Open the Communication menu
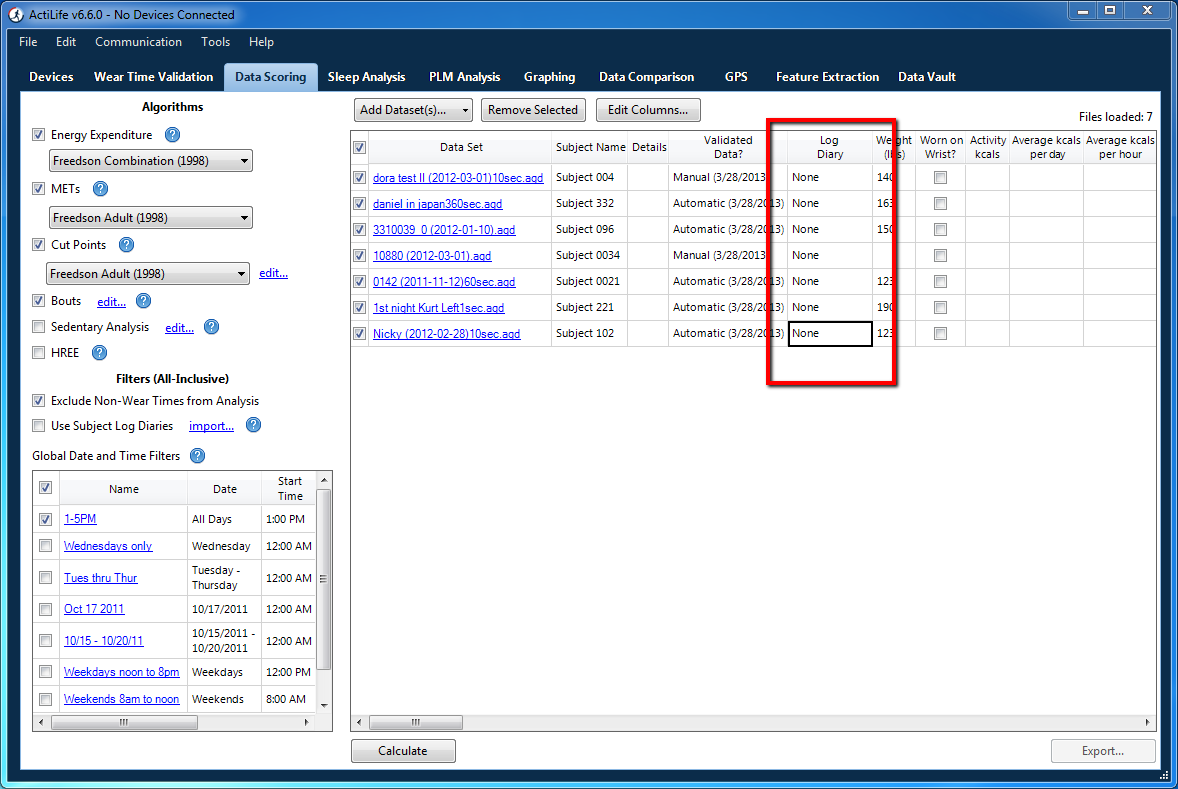 138,42
